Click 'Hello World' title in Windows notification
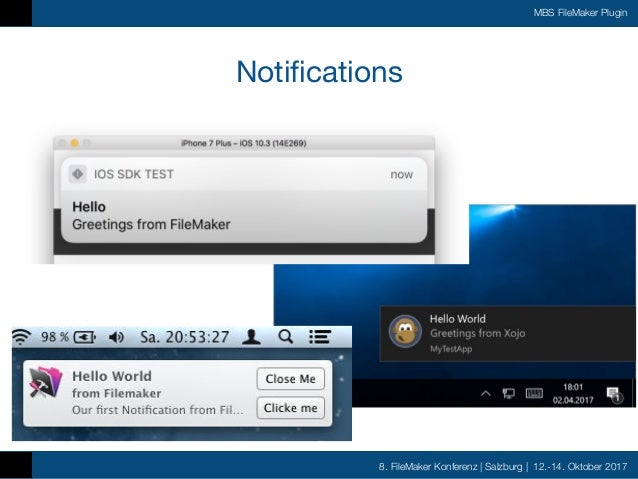 click(x=458, y=319)
